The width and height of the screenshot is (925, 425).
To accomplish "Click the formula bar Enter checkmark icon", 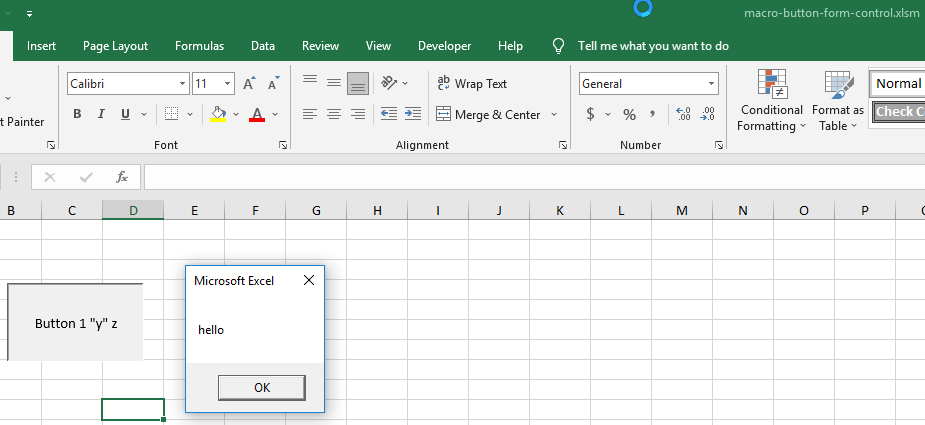I will pos(86,177).
